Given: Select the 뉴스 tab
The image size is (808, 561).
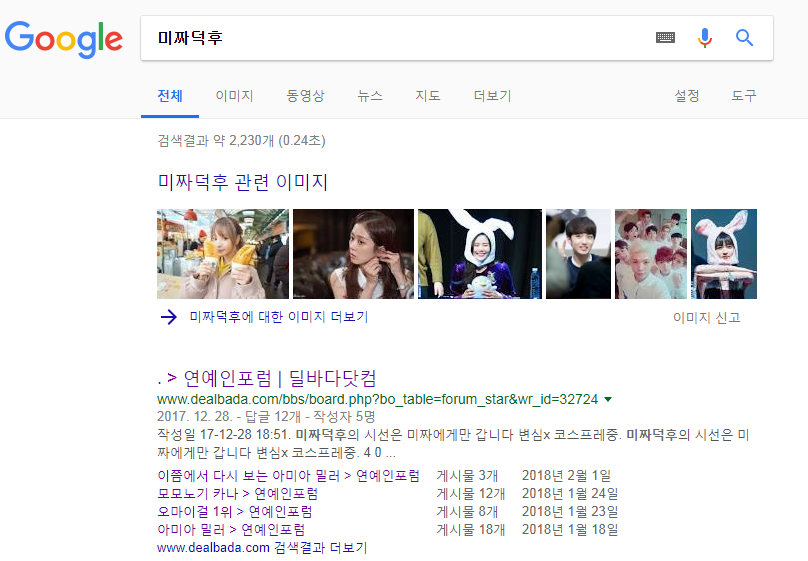Looking at the screenshot, I should pyautogui.click(x=370, y=96).
